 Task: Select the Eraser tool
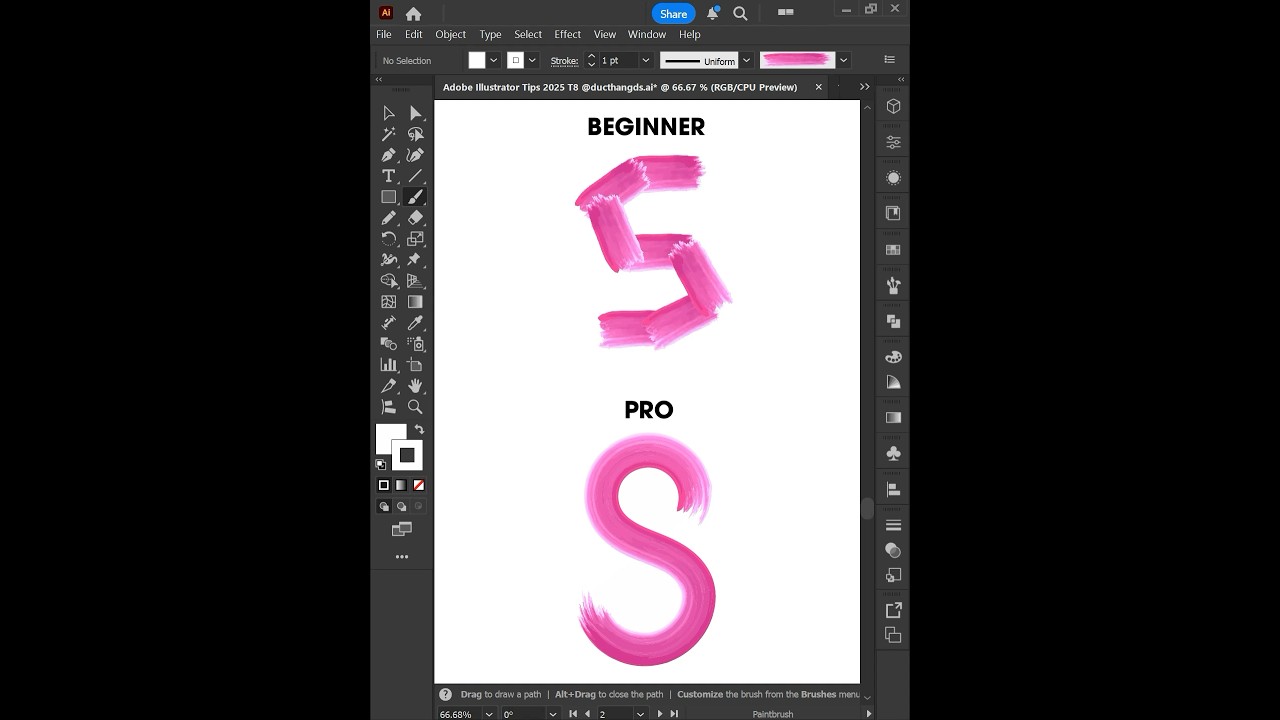tap(415, 218)
